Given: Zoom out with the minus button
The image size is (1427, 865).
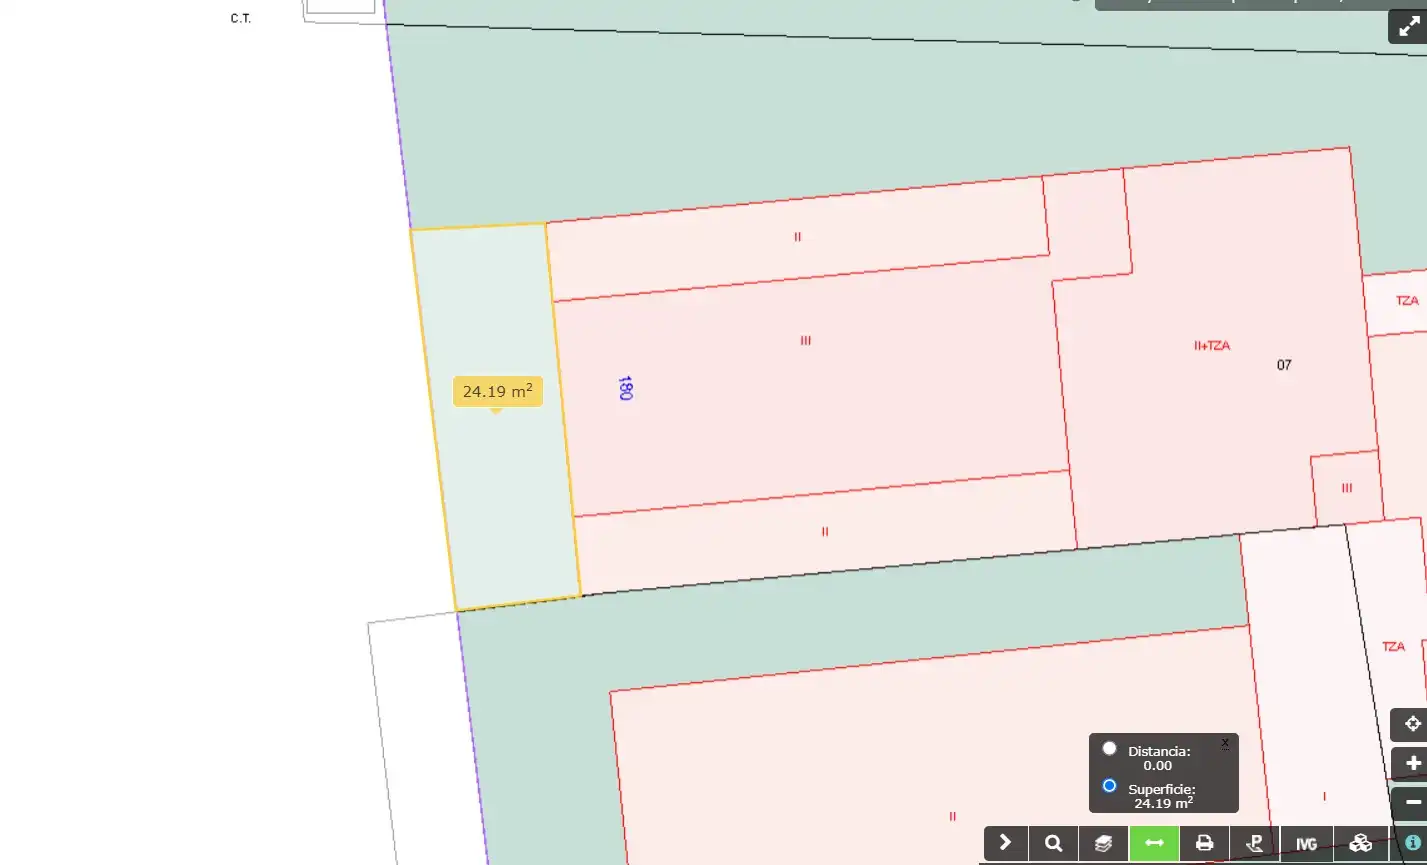Looking at the screenshot, I should 1412,802.
